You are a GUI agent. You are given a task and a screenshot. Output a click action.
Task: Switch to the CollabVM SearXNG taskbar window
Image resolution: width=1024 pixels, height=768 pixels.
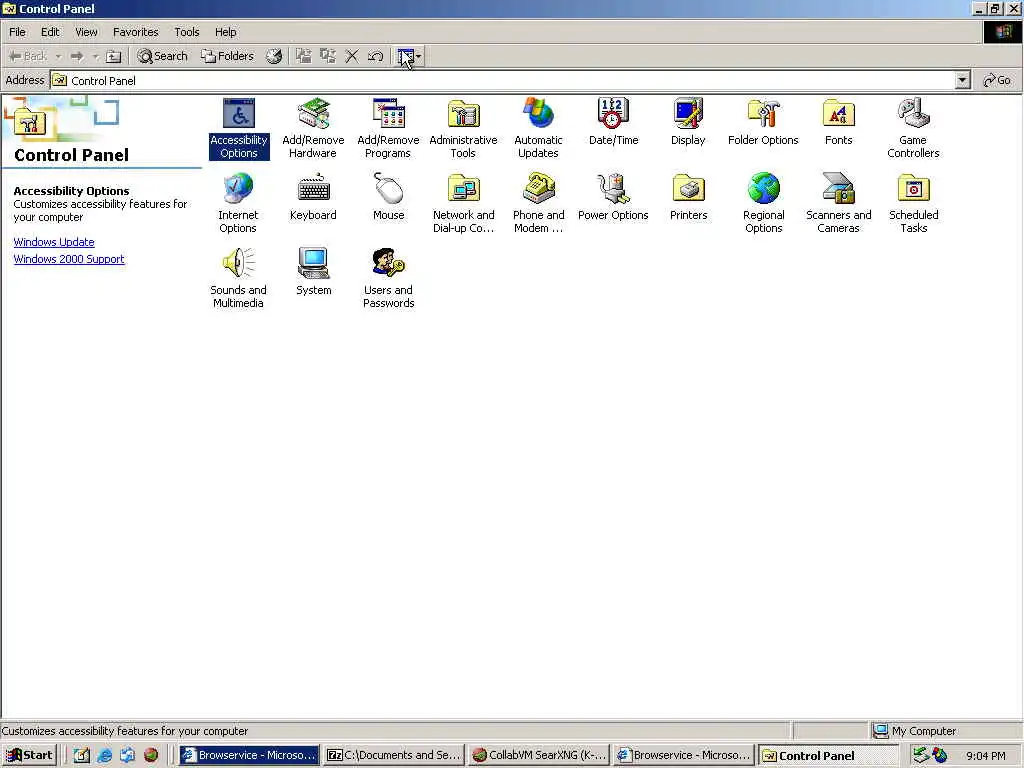pos(539,755)
